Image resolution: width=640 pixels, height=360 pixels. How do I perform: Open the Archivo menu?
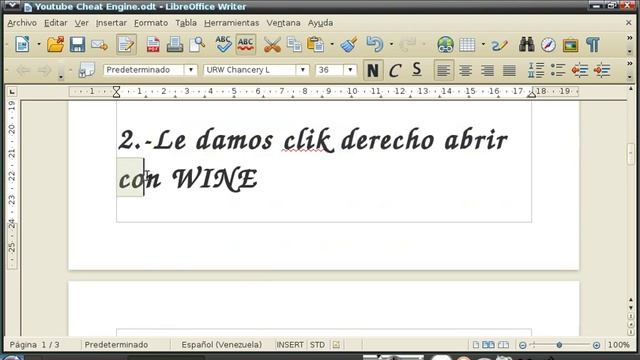pos(22,23)
